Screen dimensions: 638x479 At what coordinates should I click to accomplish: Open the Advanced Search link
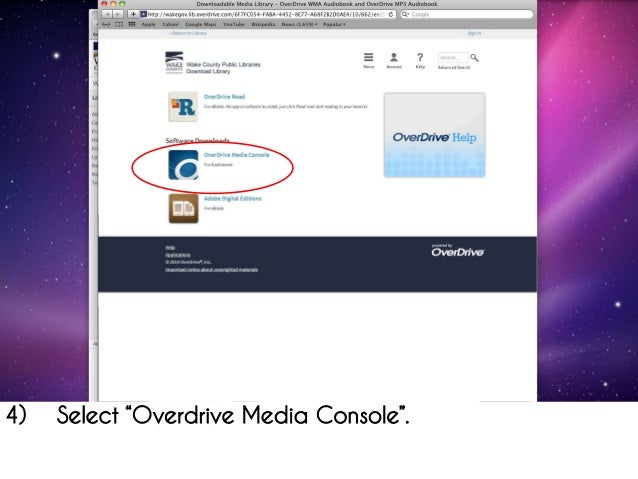coord(454,68)
